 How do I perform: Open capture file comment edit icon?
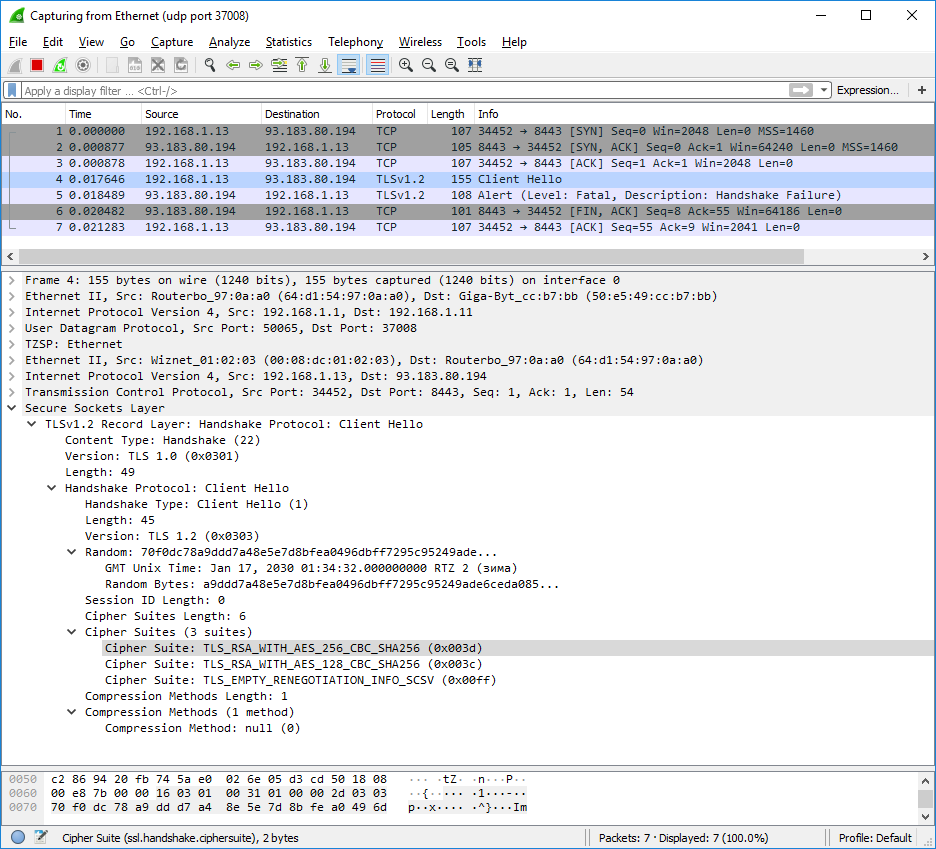coord(41,837)
